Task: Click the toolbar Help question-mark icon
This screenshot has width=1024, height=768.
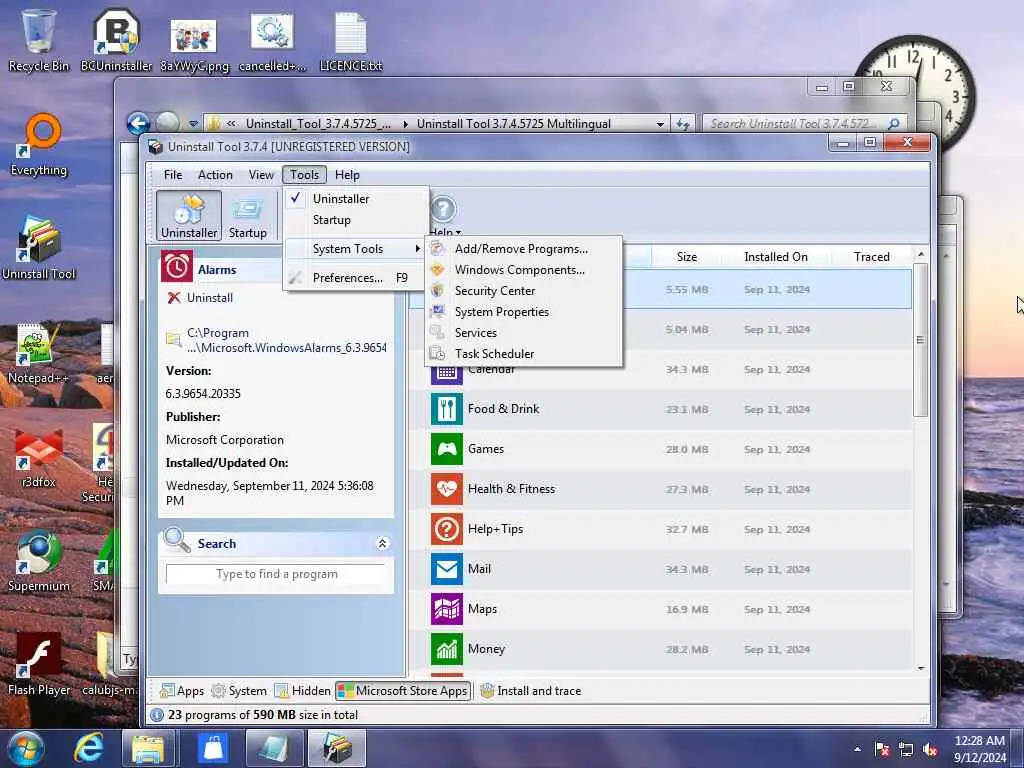Action: coord(443,210)
